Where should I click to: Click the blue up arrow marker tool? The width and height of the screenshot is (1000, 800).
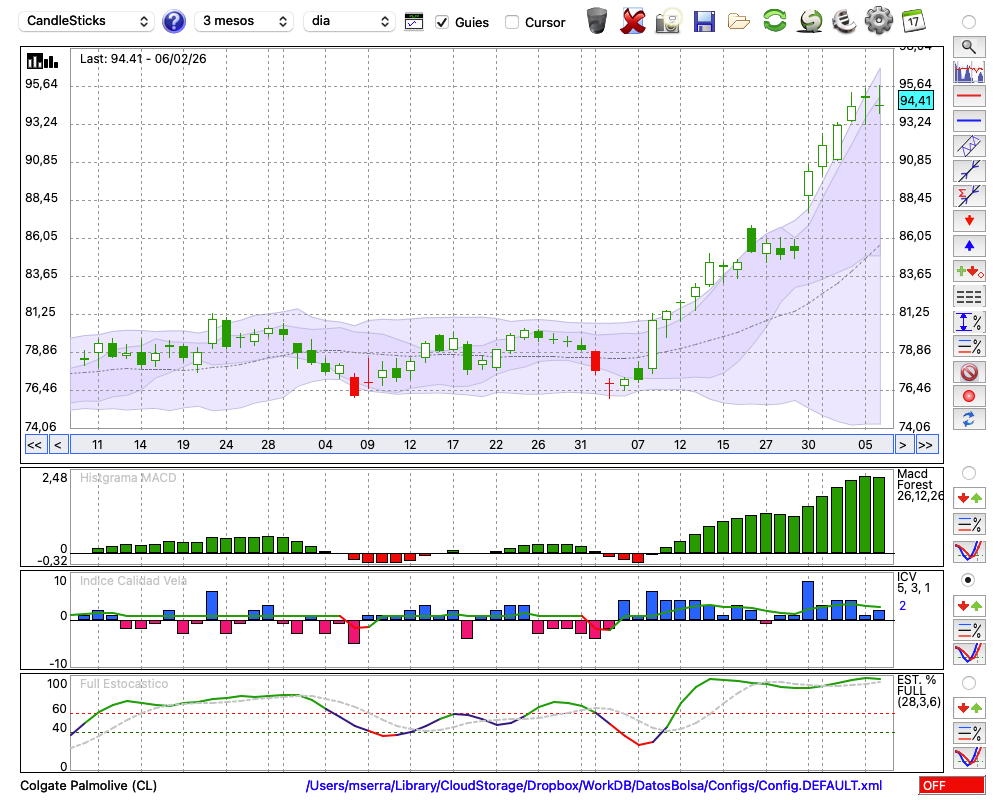click(968, 245)
